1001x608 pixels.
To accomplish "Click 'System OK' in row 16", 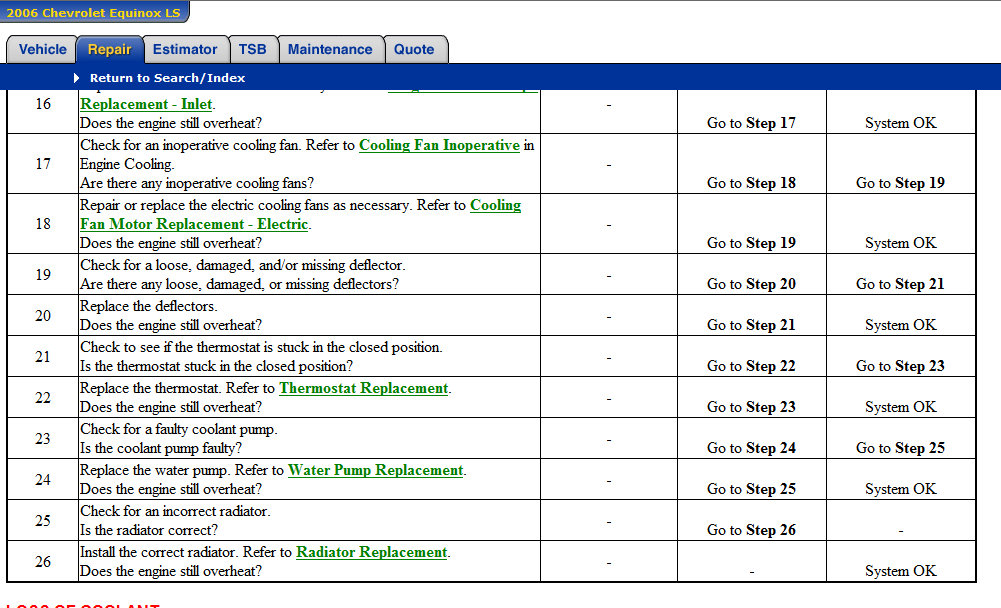I will click(x=901, y=123).
